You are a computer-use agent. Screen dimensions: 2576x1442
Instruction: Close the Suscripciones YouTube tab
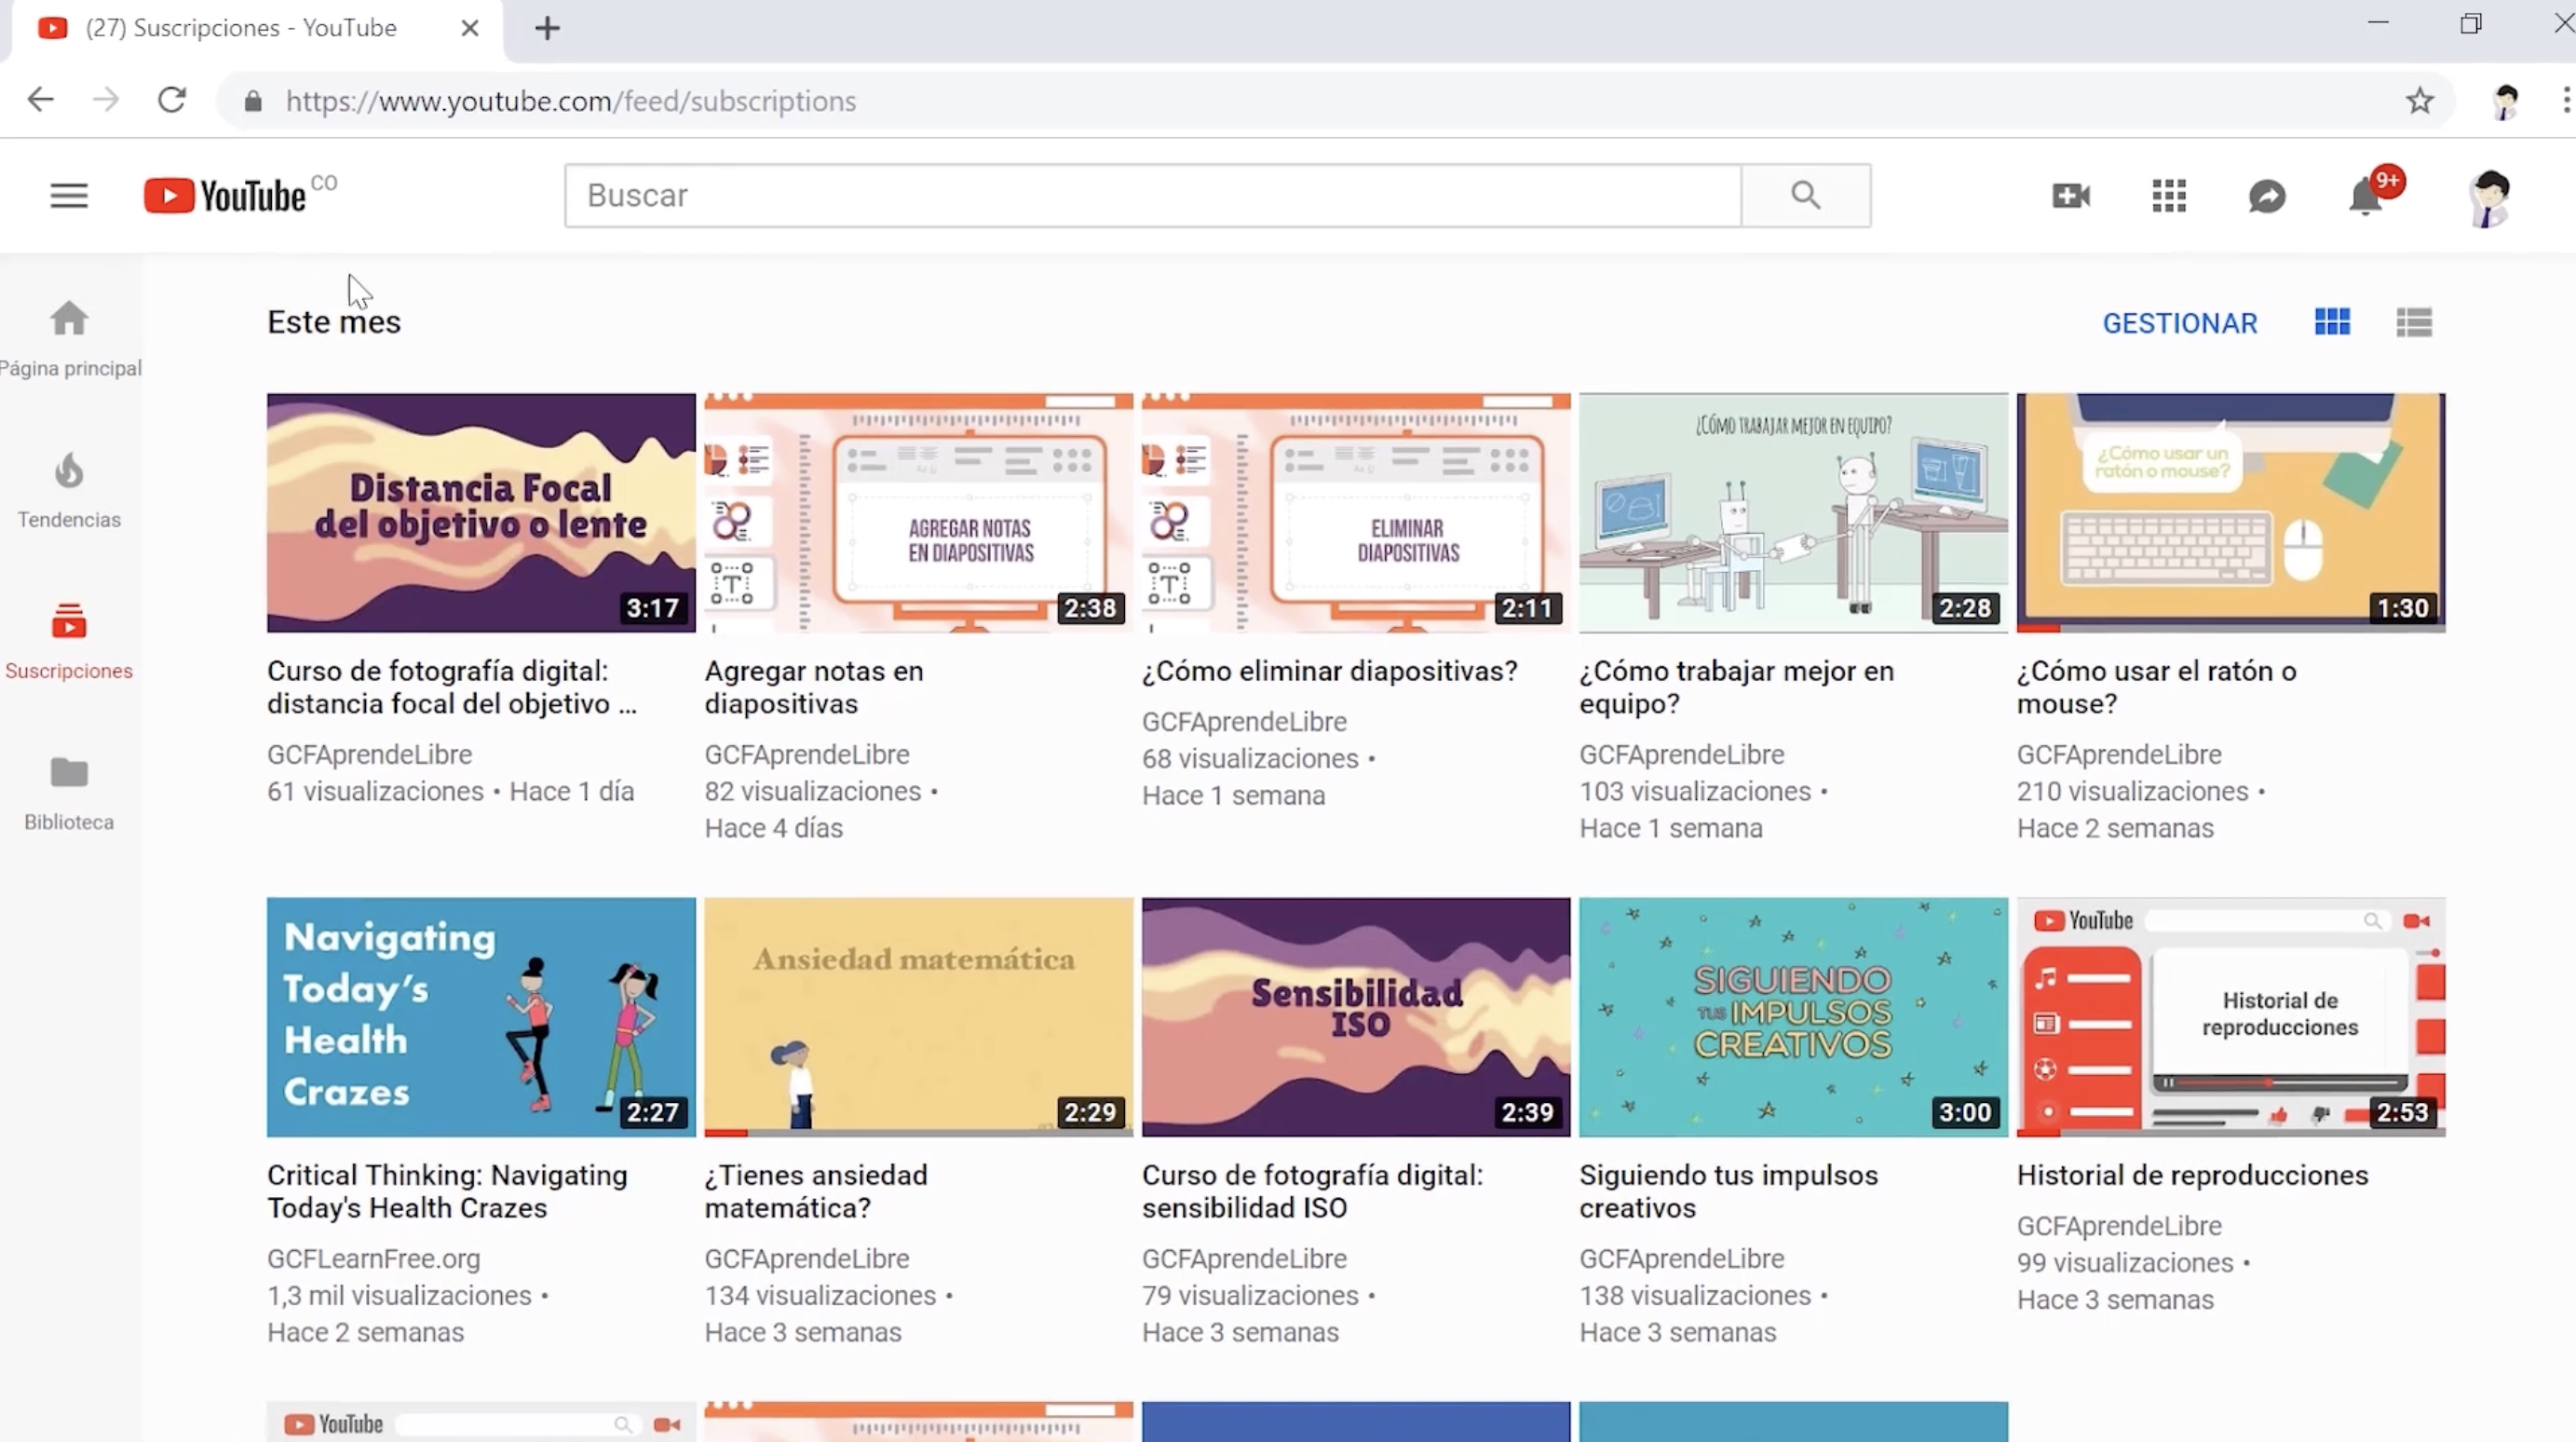(x=470, y=28)
